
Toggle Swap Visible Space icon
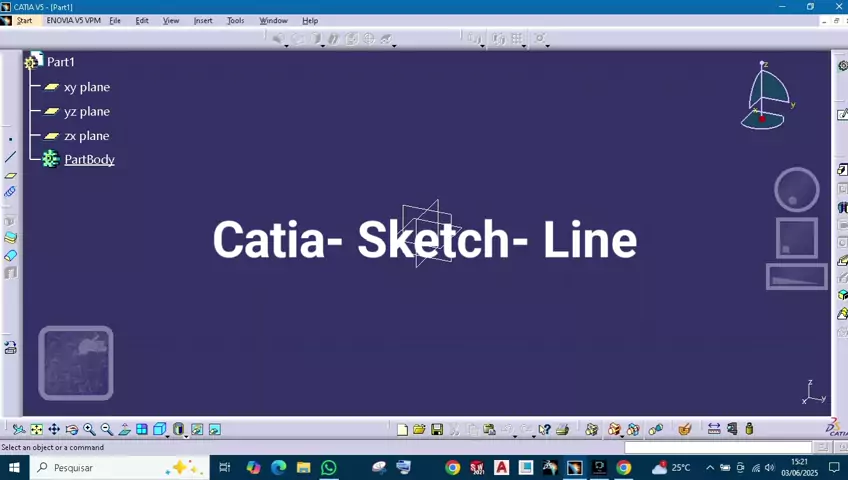214,429
